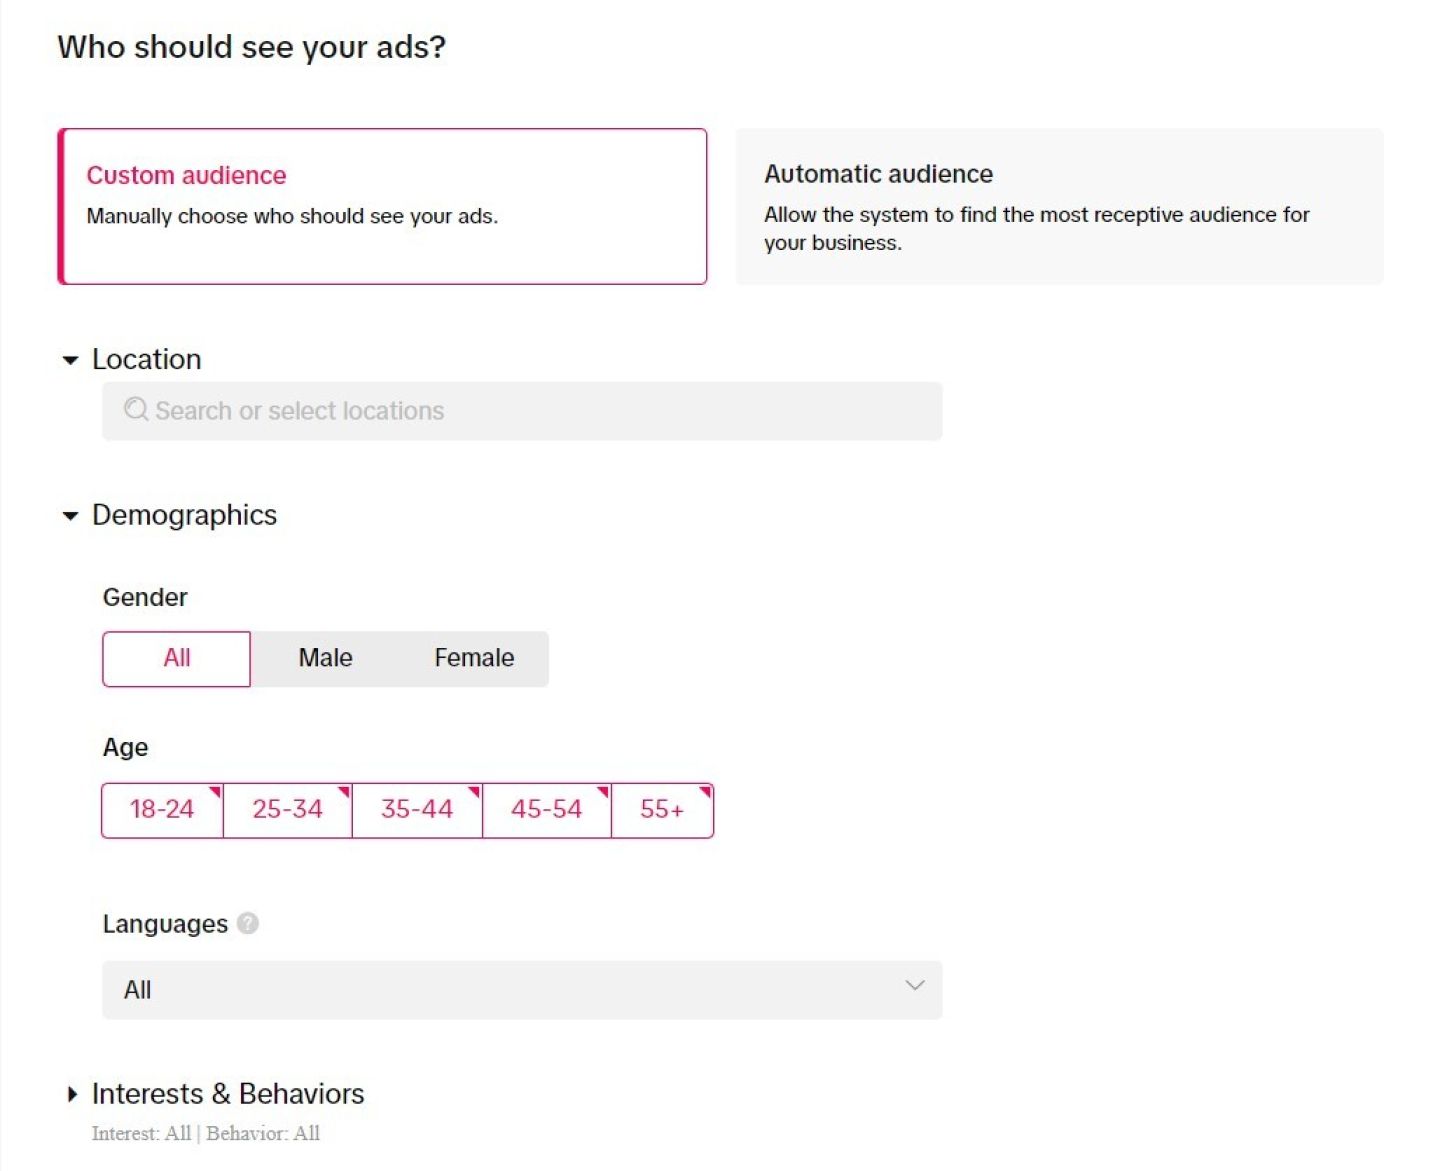
Task: Collapse the Demographics section
Action: click(70, 516)
